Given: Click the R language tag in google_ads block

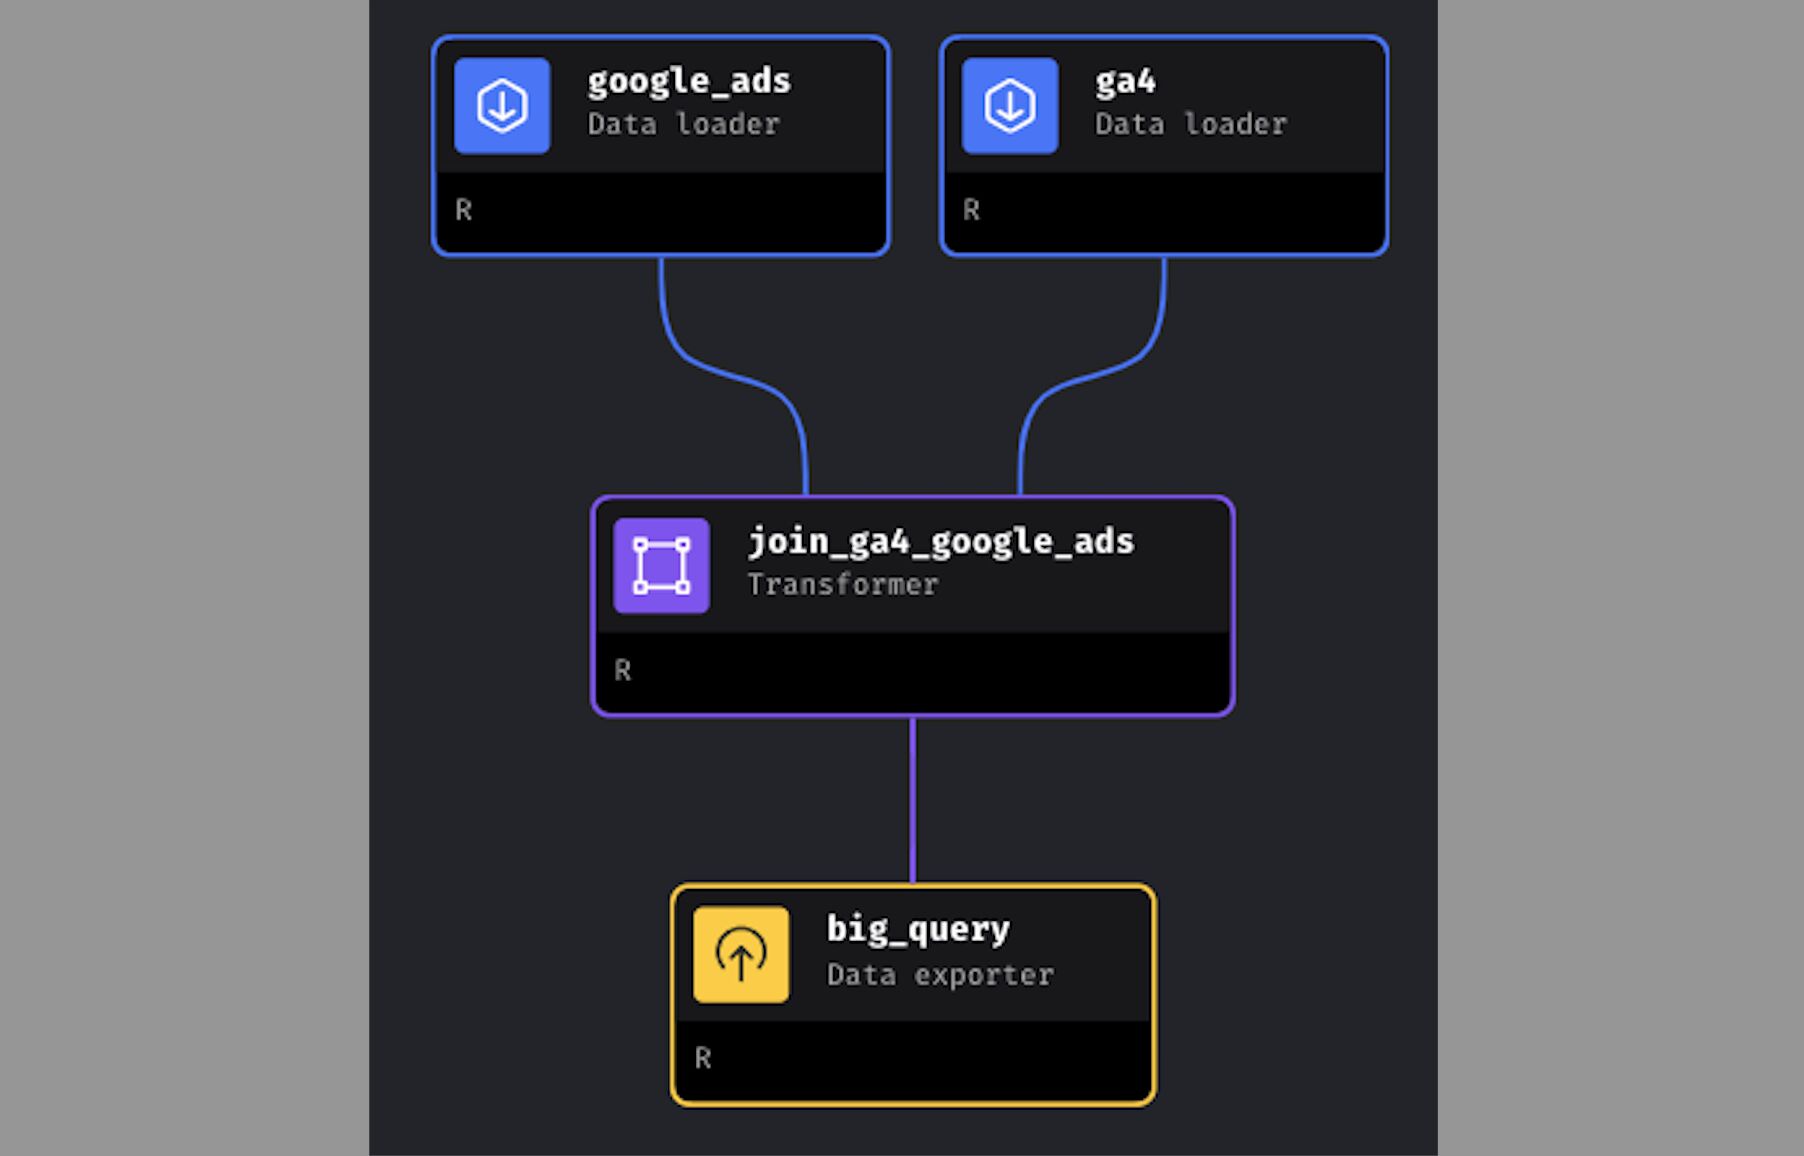Looking at the screenshot, I should coord(464,210).
